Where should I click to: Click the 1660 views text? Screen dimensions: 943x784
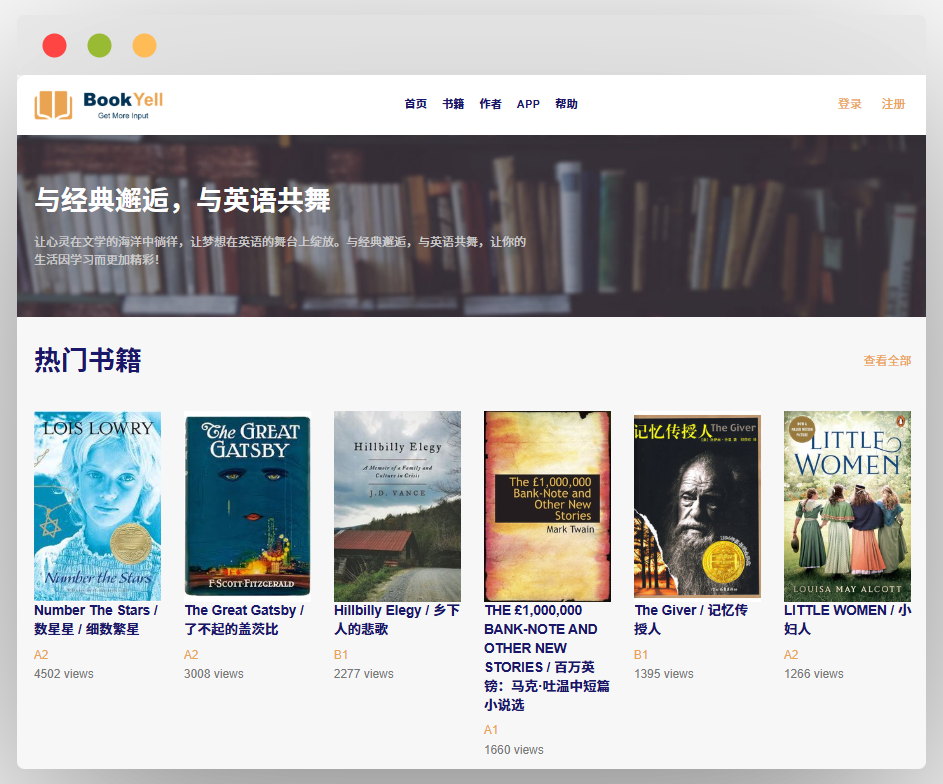[x=514, y=750]
